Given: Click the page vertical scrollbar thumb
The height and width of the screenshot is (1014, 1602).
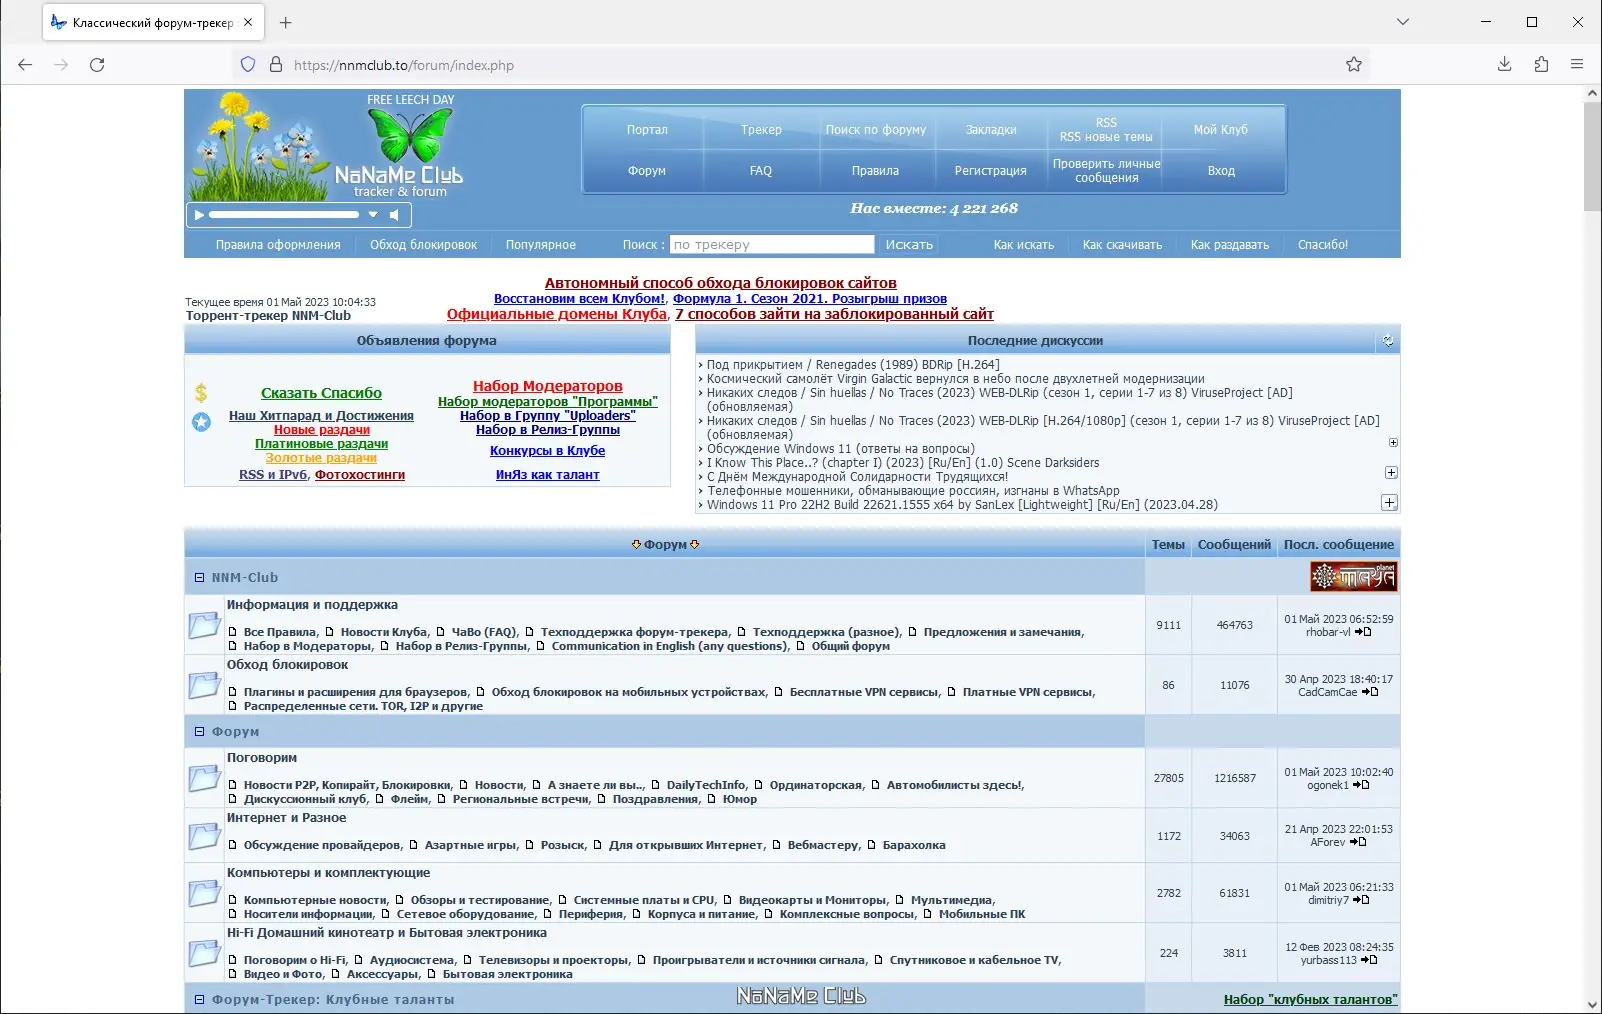Looking at the screenshot, I should pos(1592,156).
